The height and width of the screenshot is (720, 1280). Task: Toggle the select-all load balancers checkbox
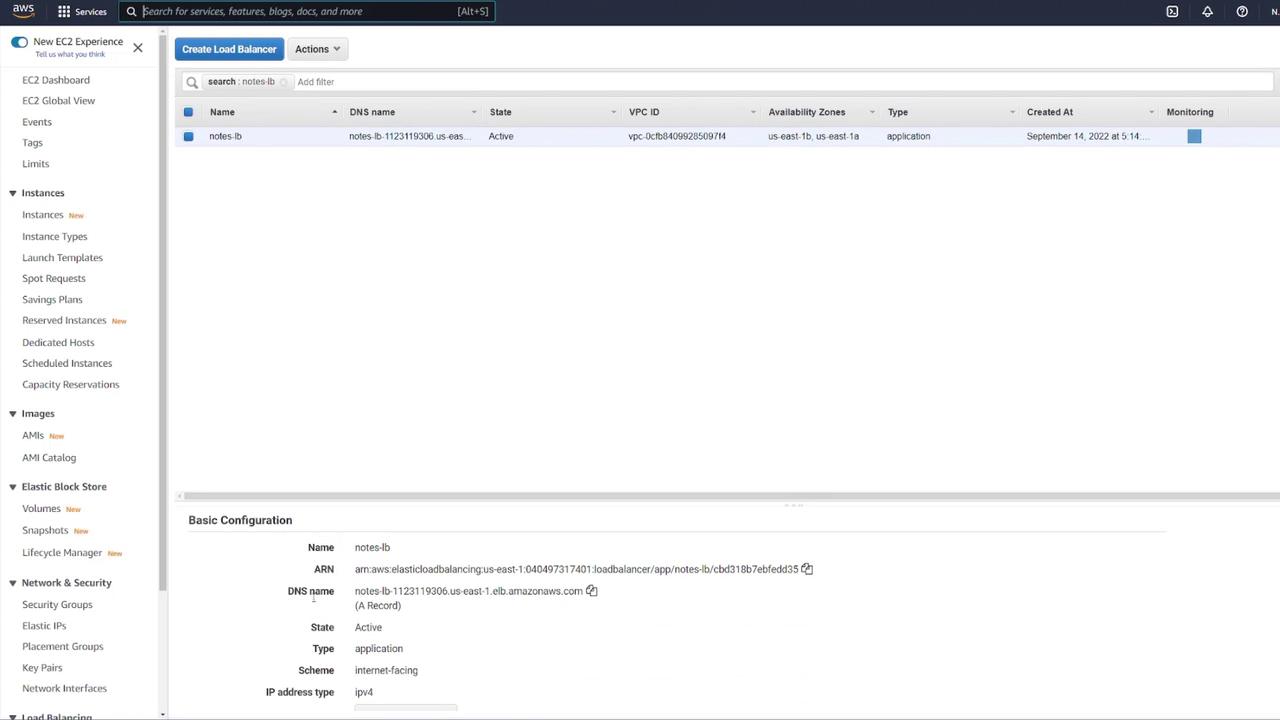click(188, 112)
